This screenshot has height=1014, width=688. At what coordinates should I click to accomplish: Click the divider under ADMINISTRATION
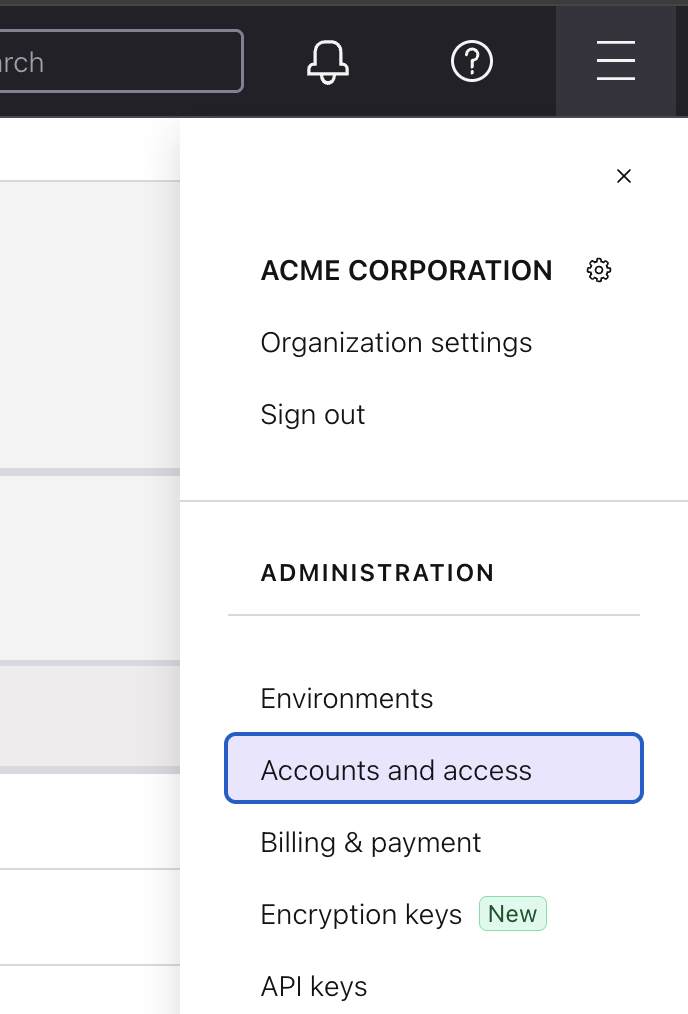pyautogui.click(x=434, y=613)
